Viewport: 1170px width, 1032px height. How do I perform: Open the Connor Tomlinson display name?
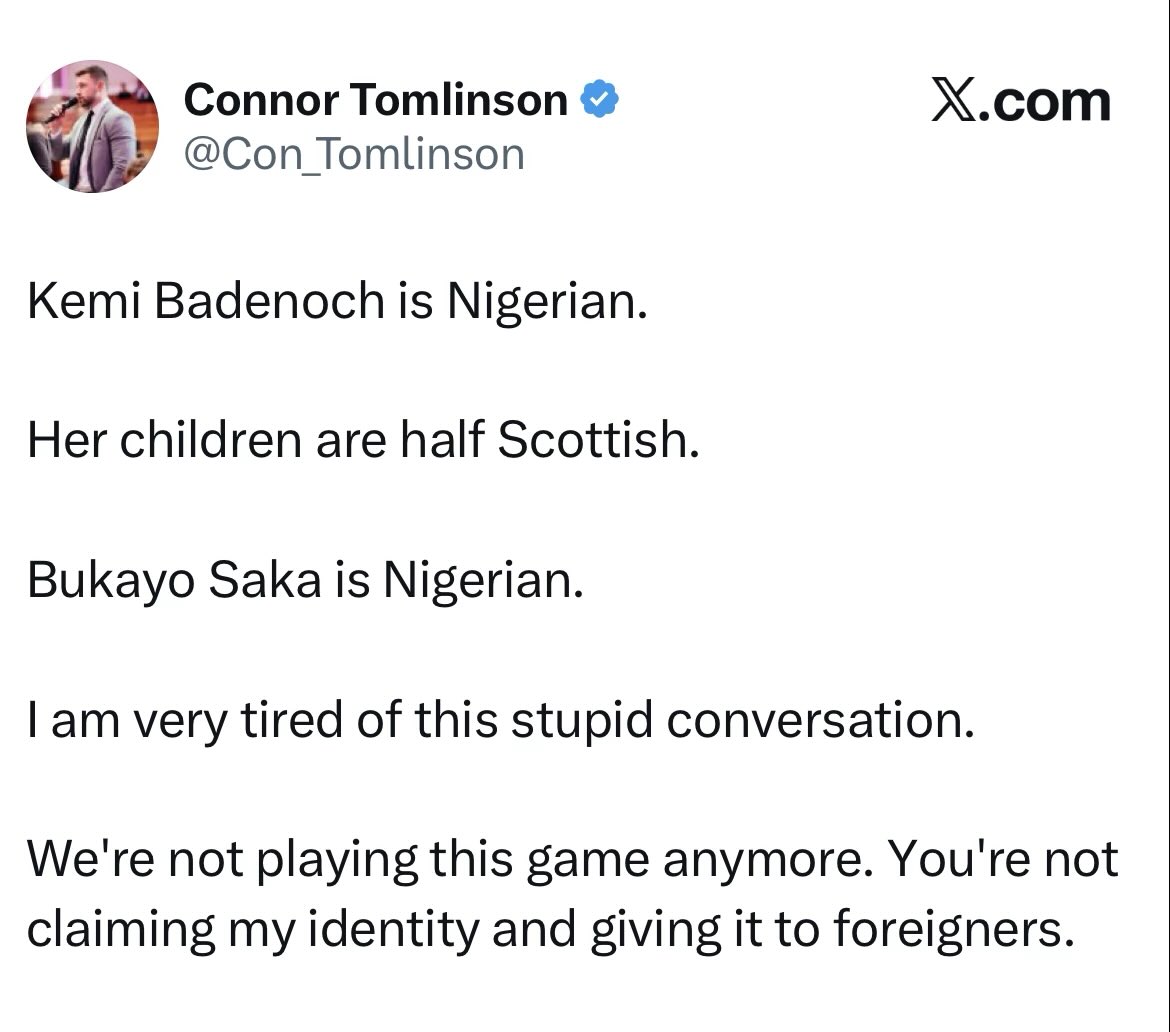point(375,99)
